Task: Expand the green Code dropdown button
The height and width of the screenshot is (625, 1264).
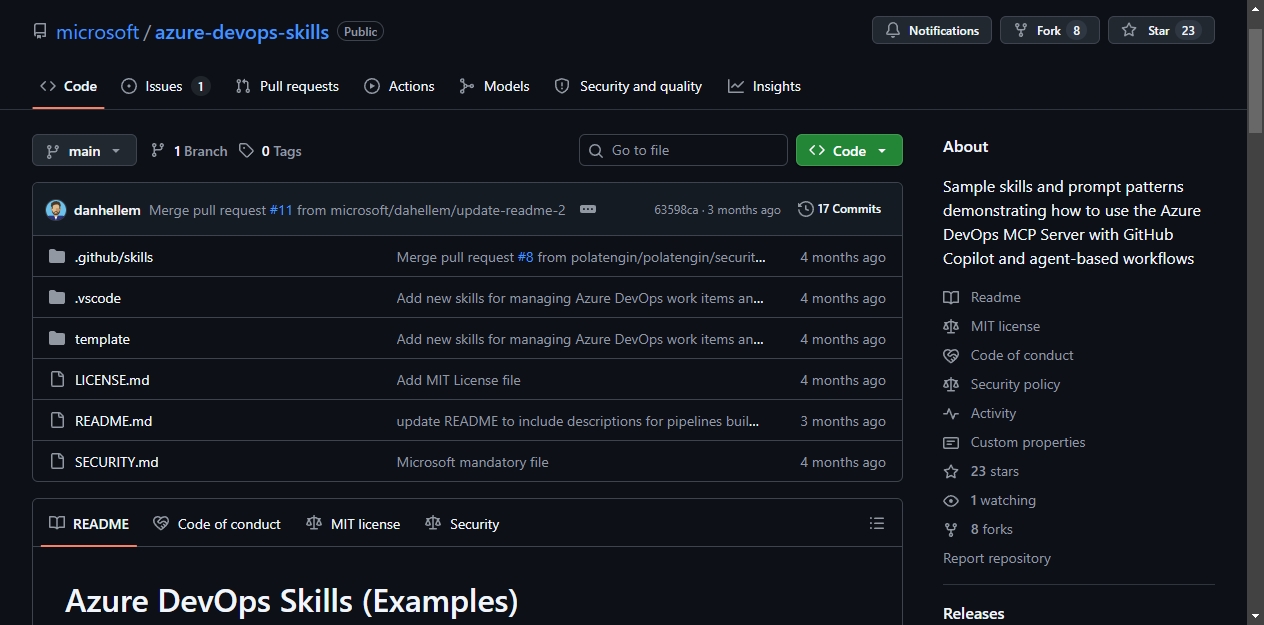Action: click(849, 150)
